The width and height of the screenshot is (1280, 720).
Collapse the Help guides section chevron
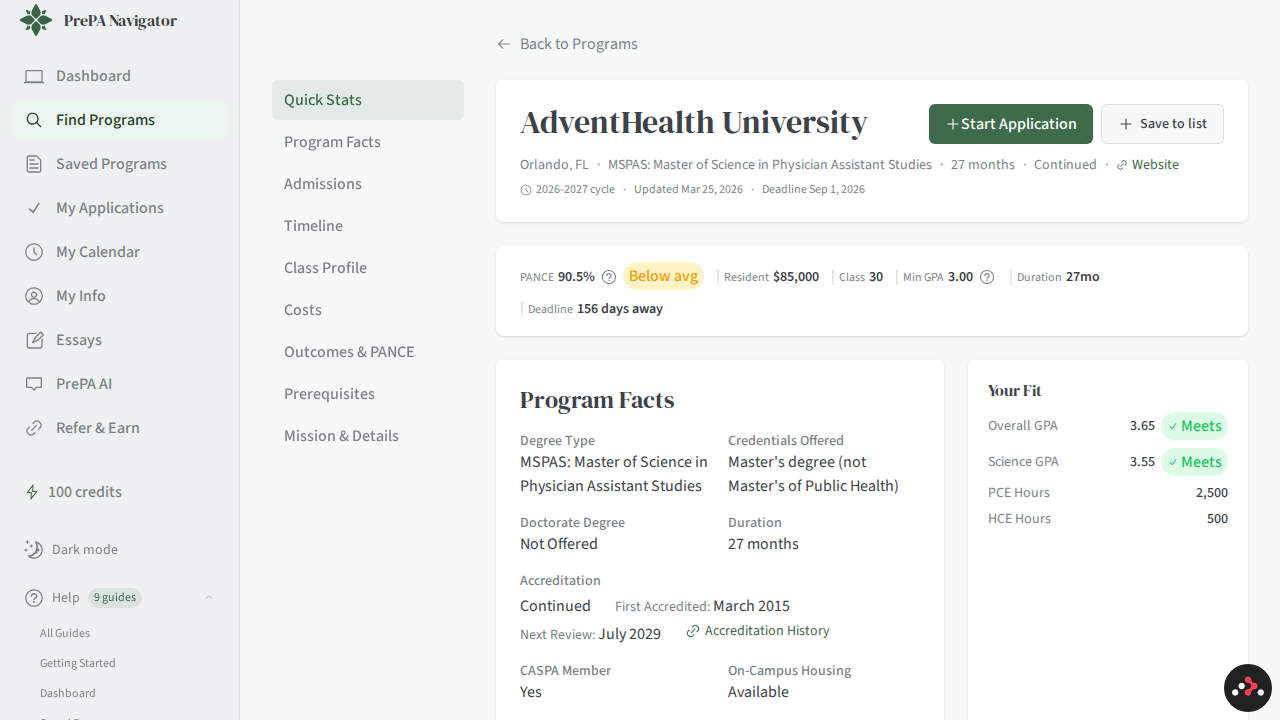click(209, 598)
